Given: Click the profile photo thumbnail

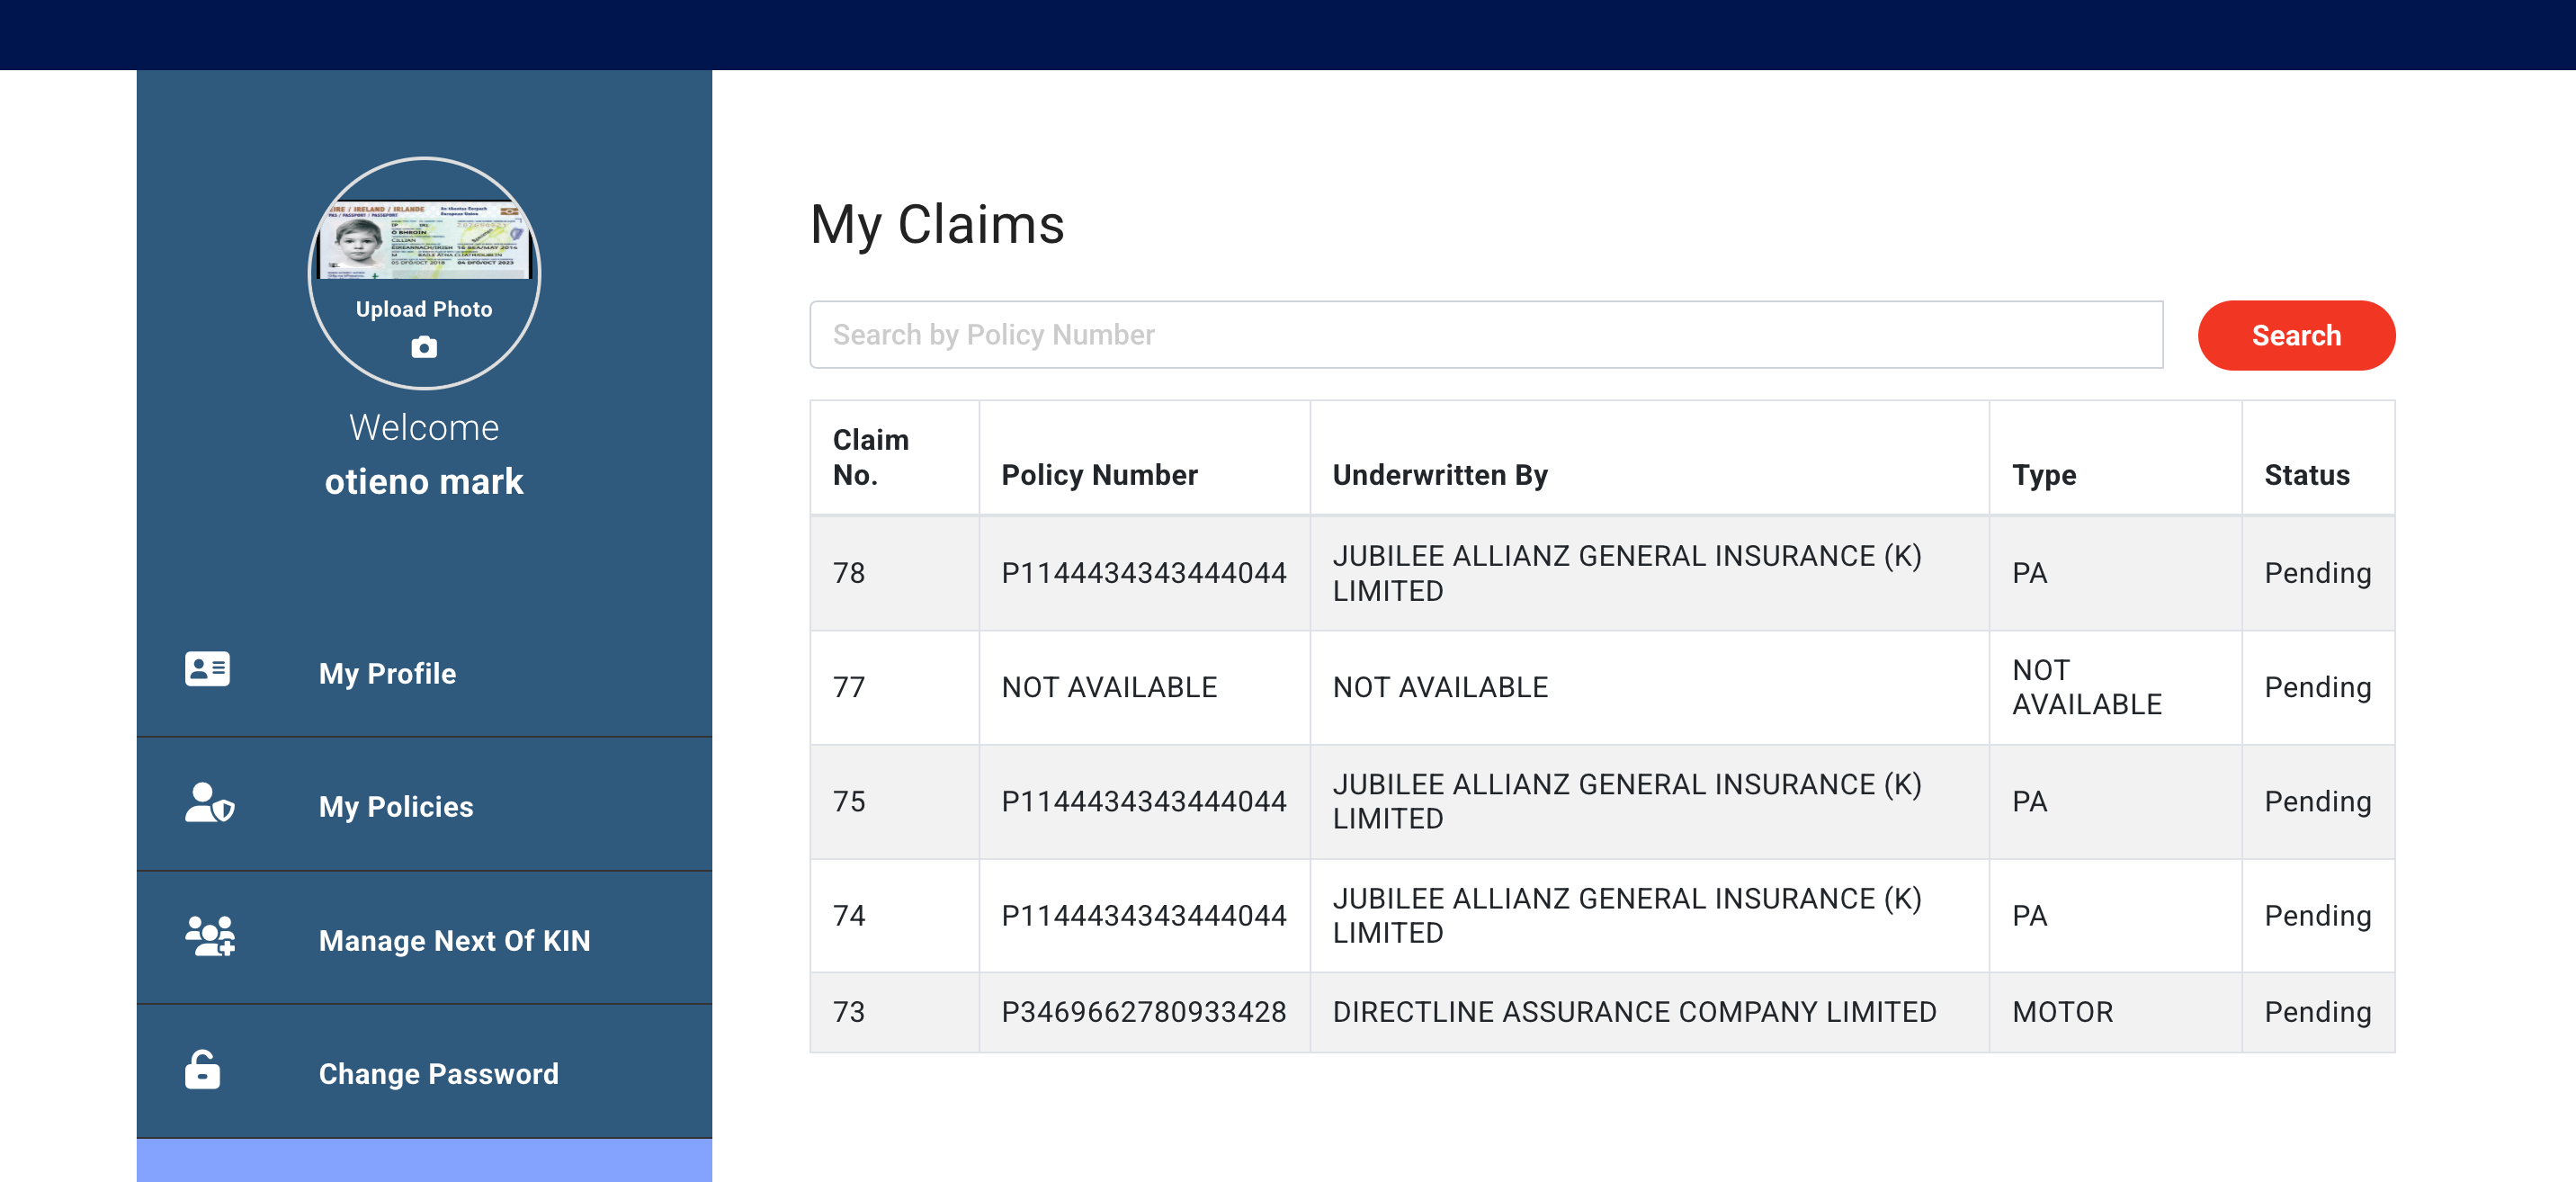Looking at the screenshot, I should pos(424,240).
